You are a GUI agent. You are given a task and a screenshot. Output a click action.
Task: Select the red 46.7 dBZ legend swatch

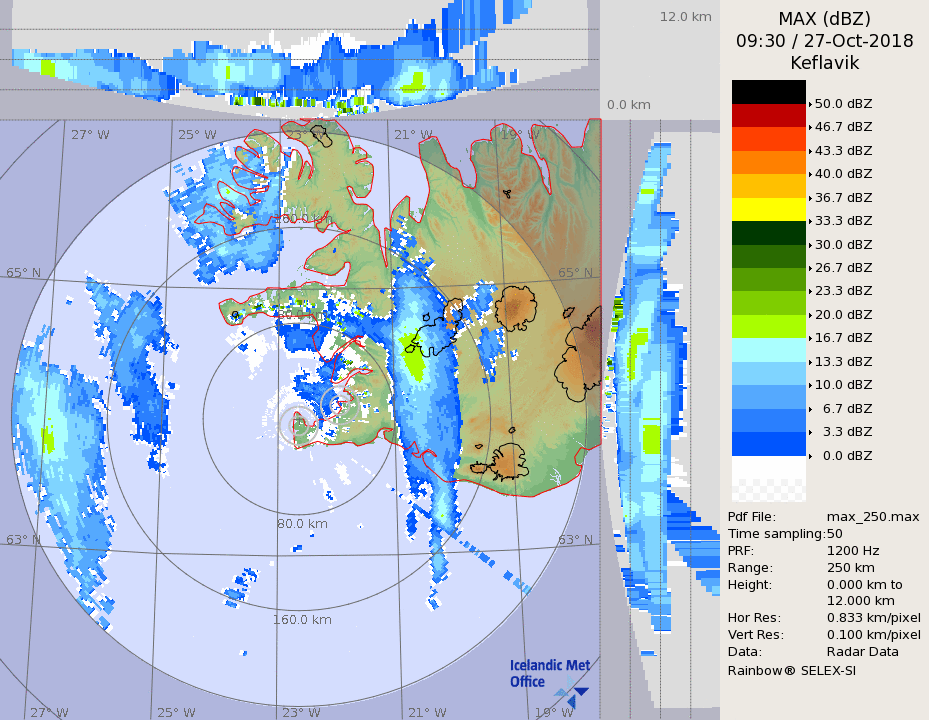click(x=768, y=115)
